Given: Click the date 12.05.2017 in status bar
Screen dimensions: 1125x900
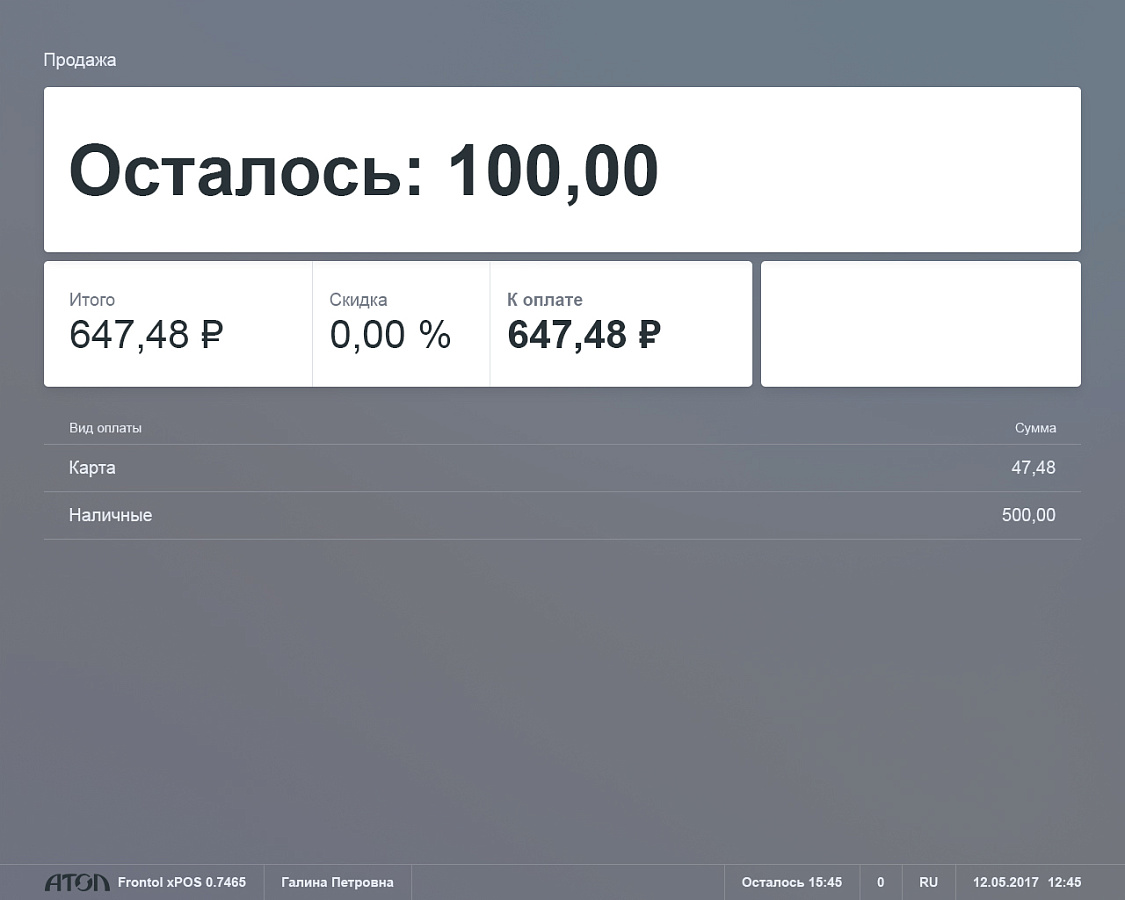Looking at the screenshot, I should (x=1005, y=882).
